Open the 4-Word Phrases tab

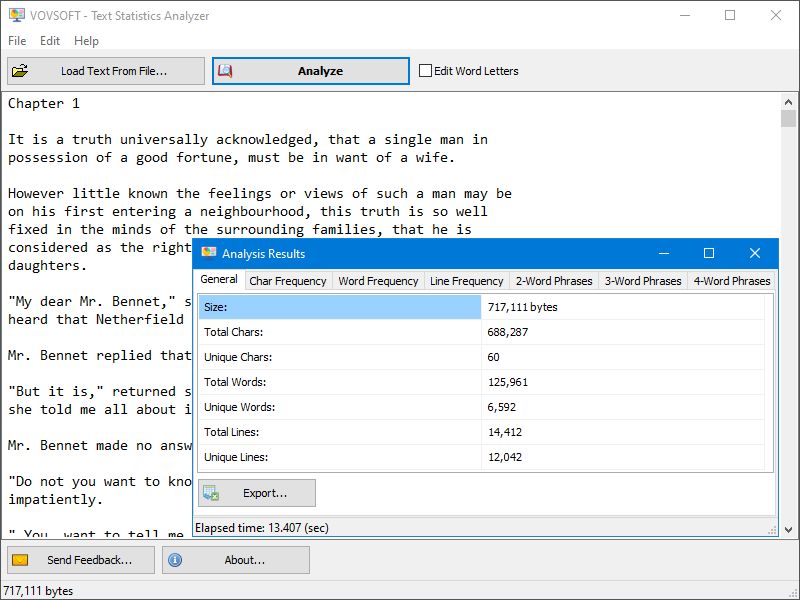[732, 281]
